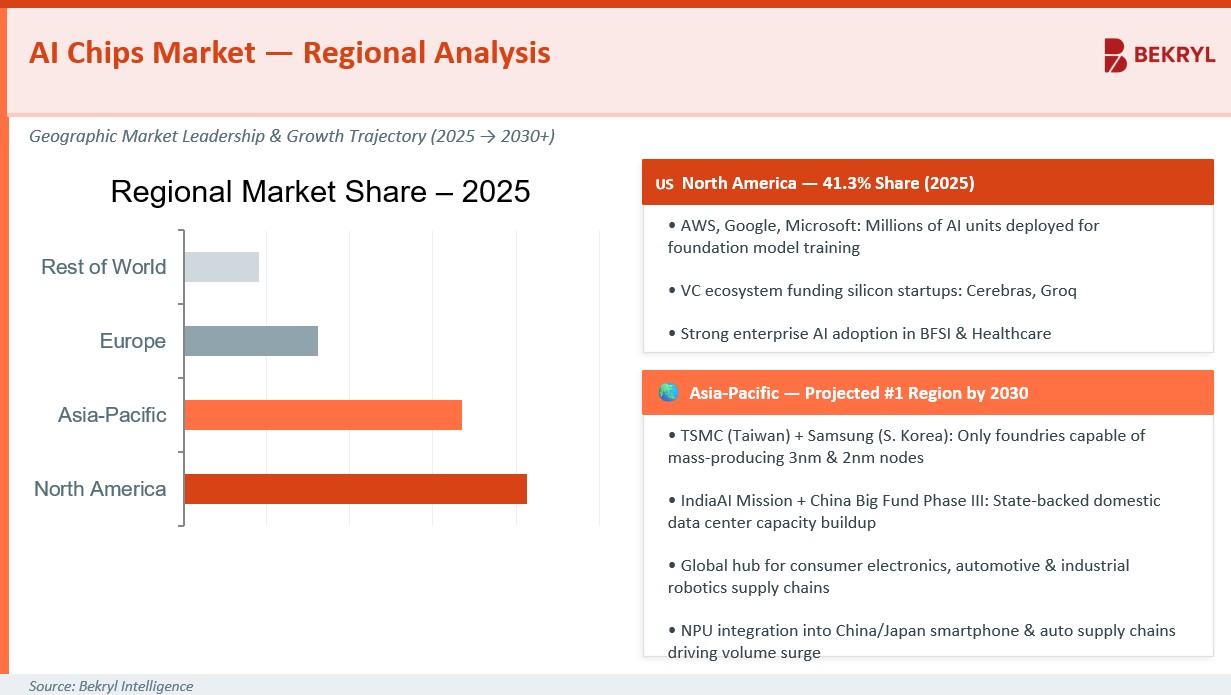Click chart title 'Regional Market Share – 2025'
1231x695 pixels.
click(320, 191)
